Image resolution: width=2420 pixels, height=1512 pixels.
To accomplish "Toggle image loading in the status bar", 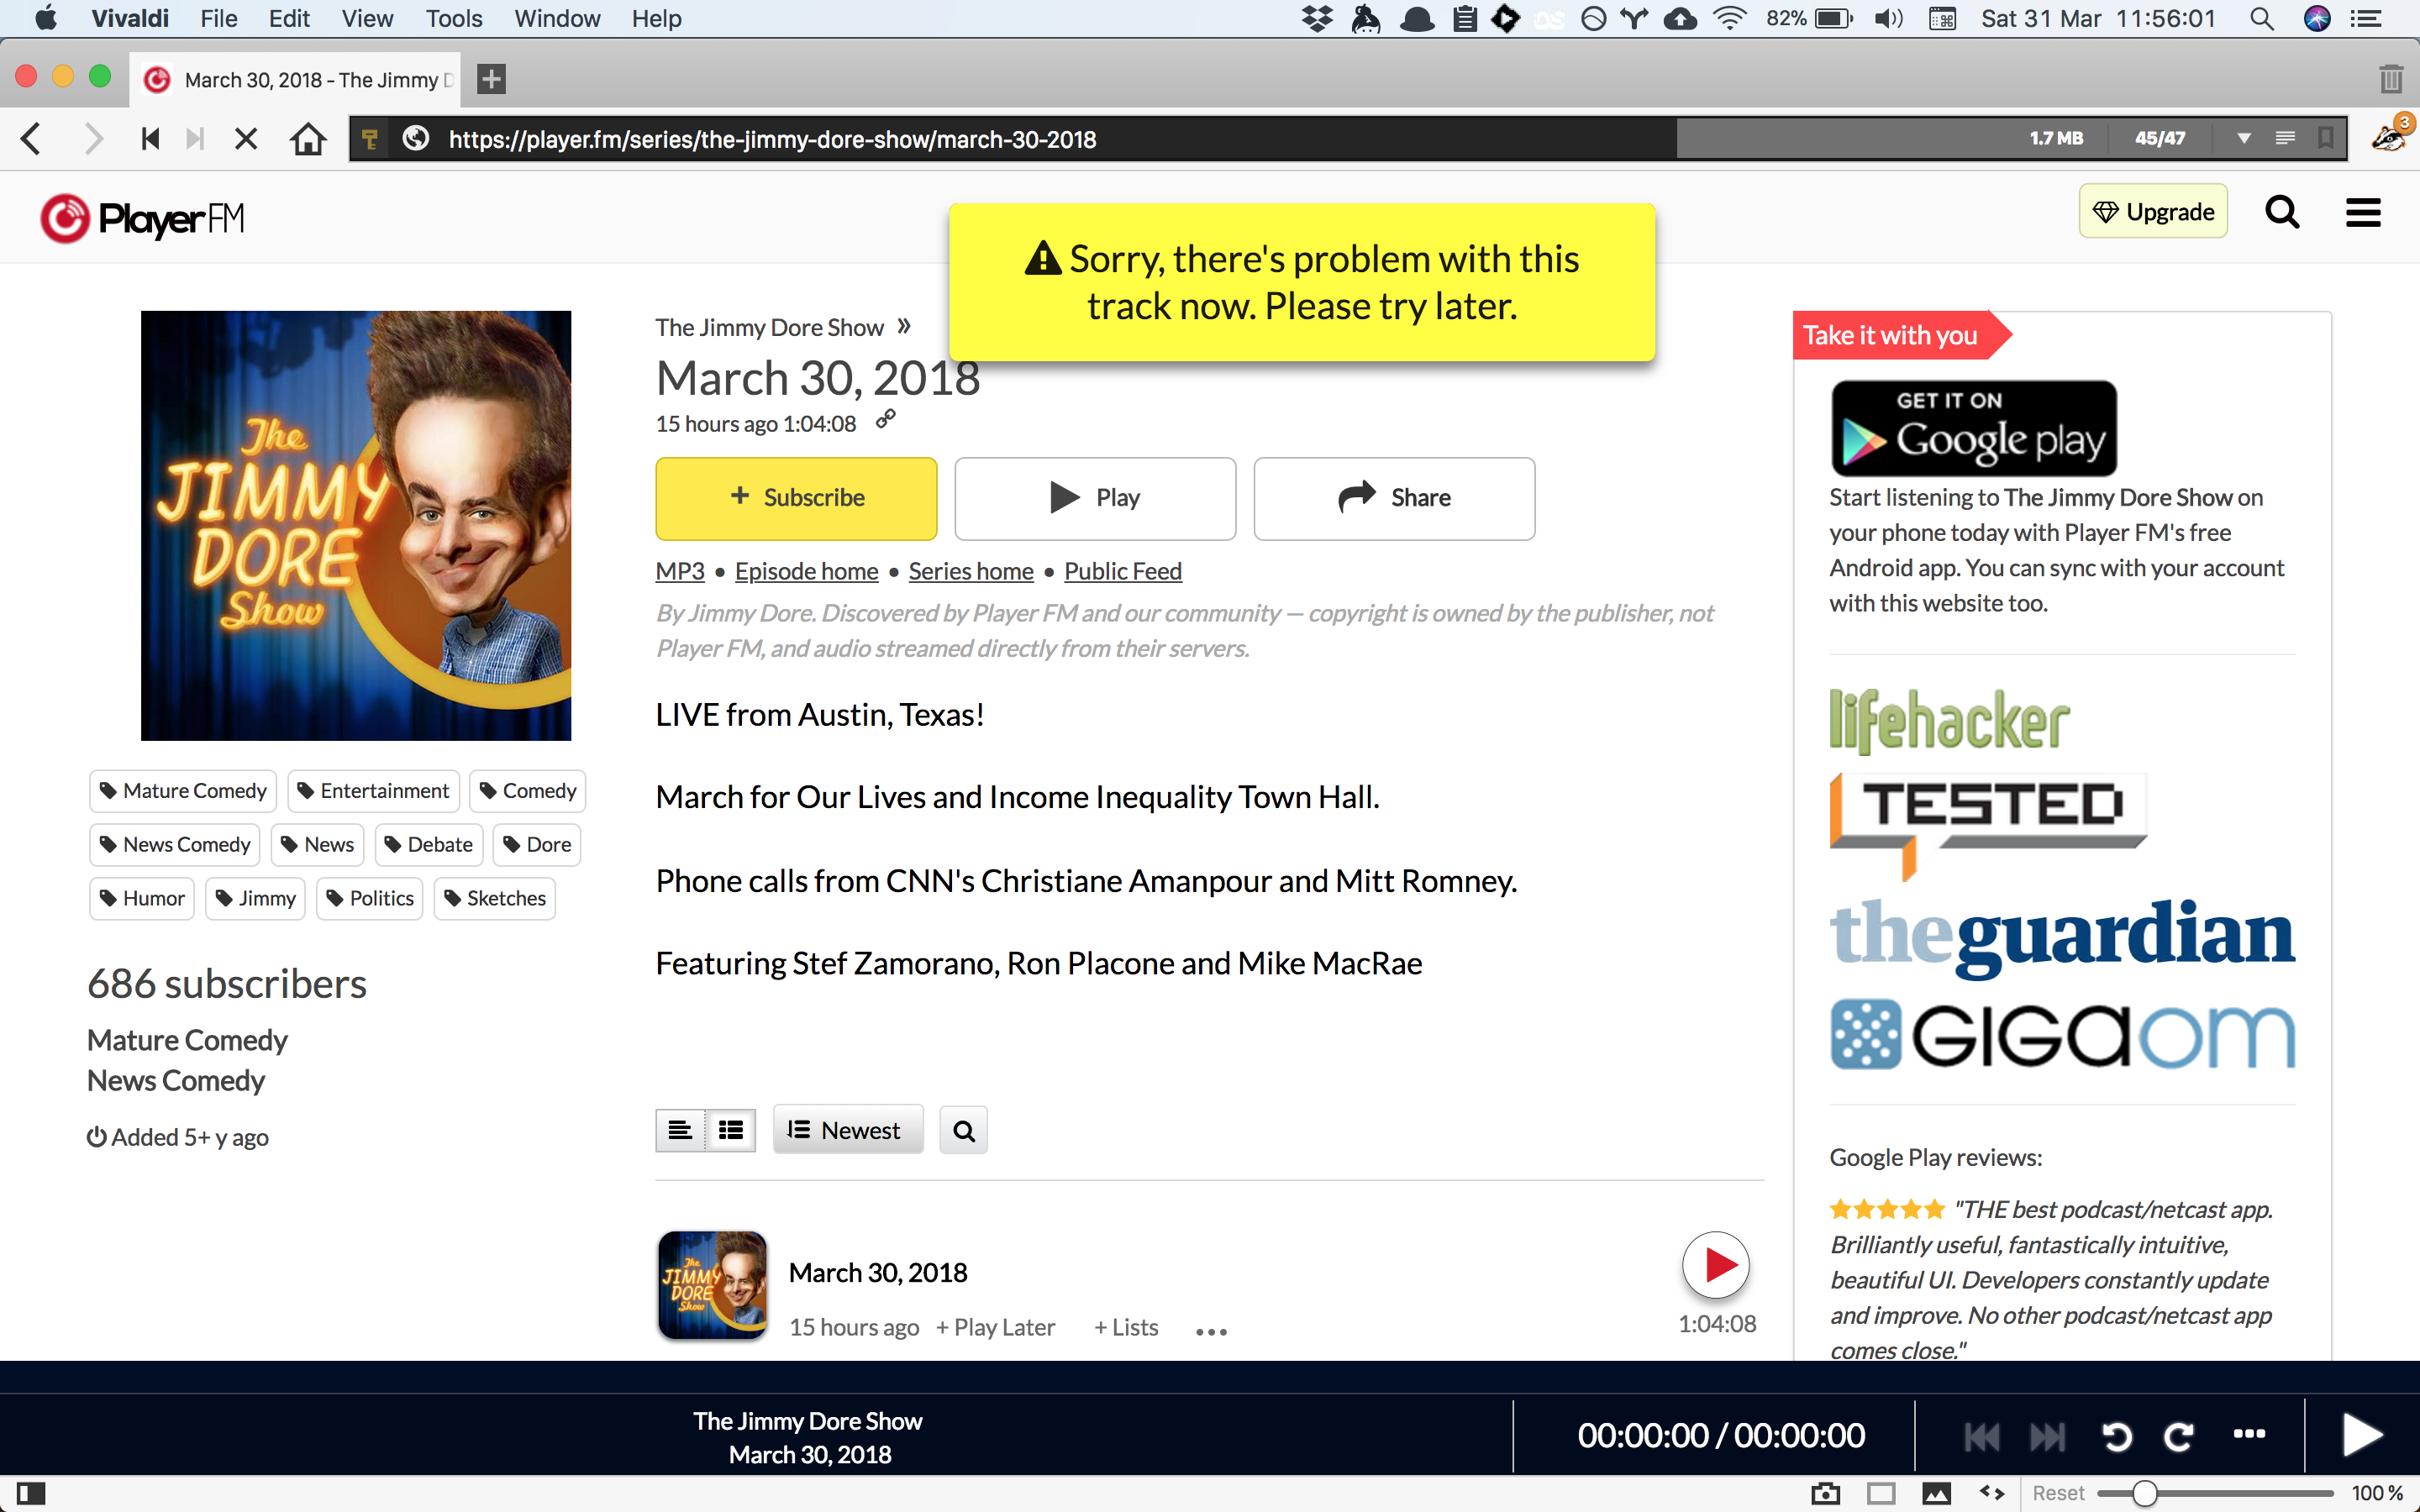I will (x=1936, y=1494).
